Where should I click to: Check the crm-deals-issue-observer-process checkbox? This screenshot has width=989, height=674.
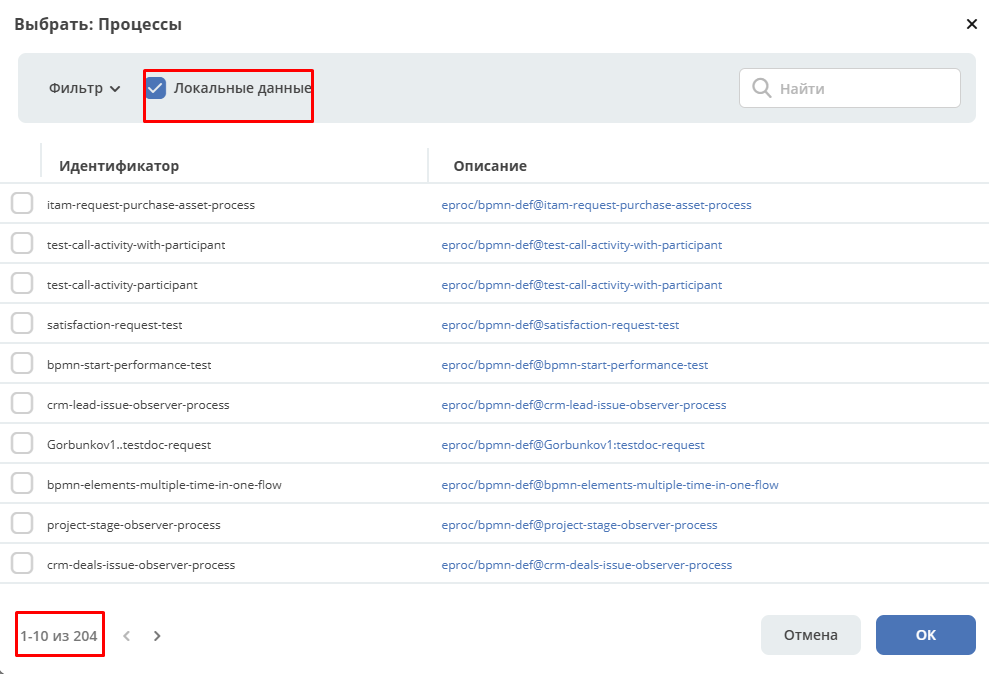click(22, 564)
